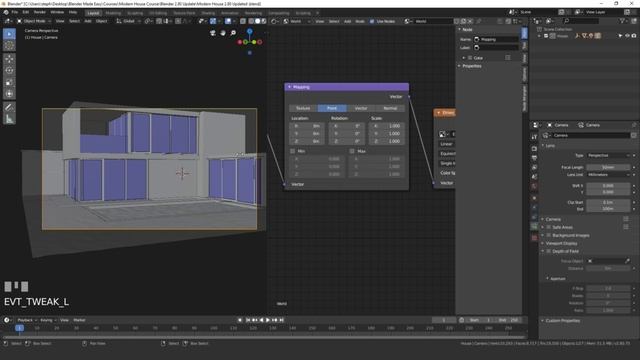Select Point type in Mapping node
Screen dimensions: 640x360
pyautogui.click(x=332, y=108)
